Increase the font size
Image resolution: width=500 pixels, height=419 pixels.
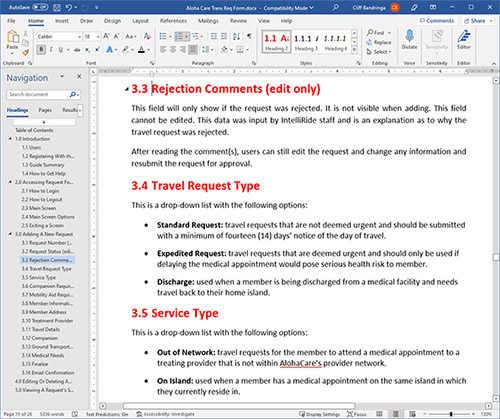pyautogui.click(x=106, y=36)
